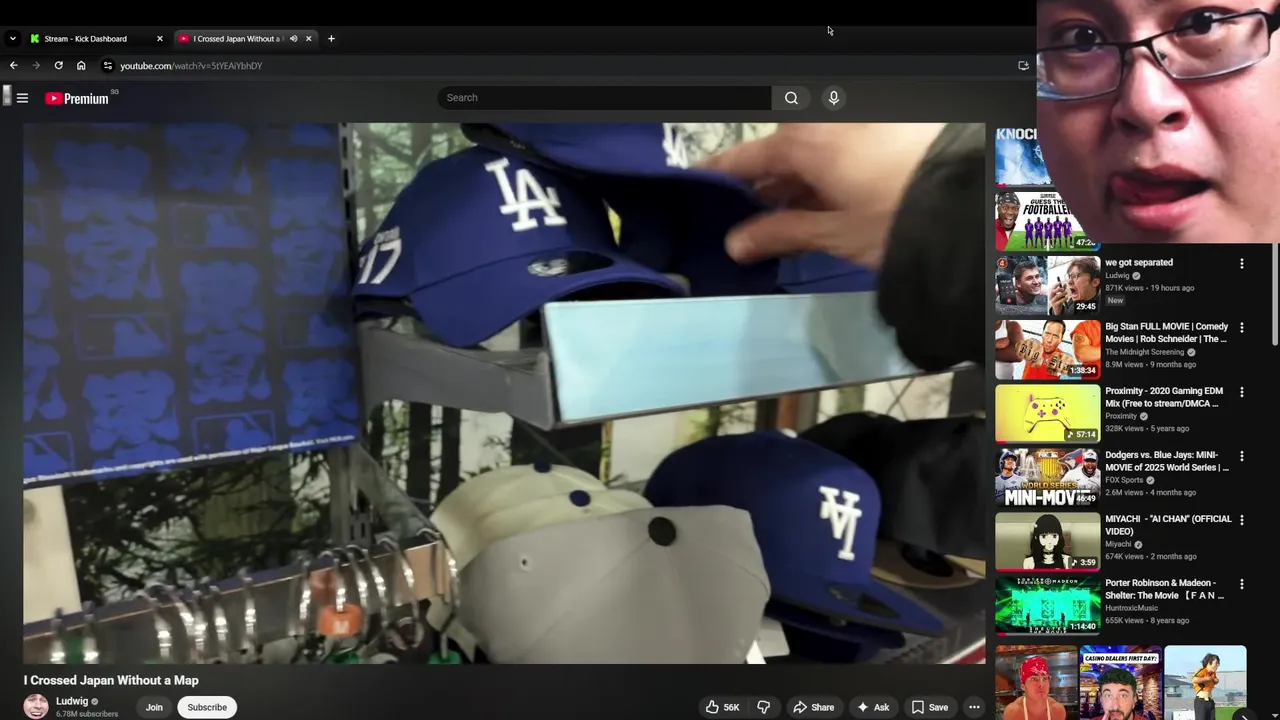This screenshot has width=1280, height=720.
Task: Open kebab menu for MIYACHI AI CHAN
Action: tap(1242, 520)
